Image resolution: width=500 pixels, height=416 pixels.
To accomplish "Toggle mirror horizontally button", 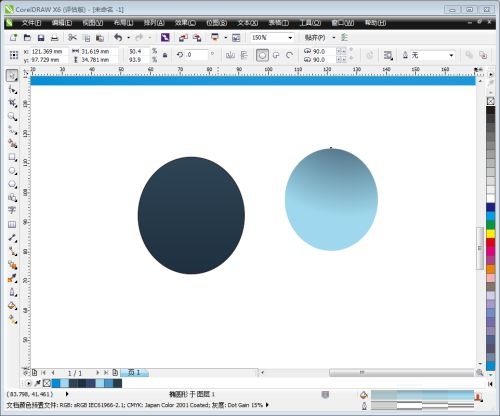I will click(230, 55).
